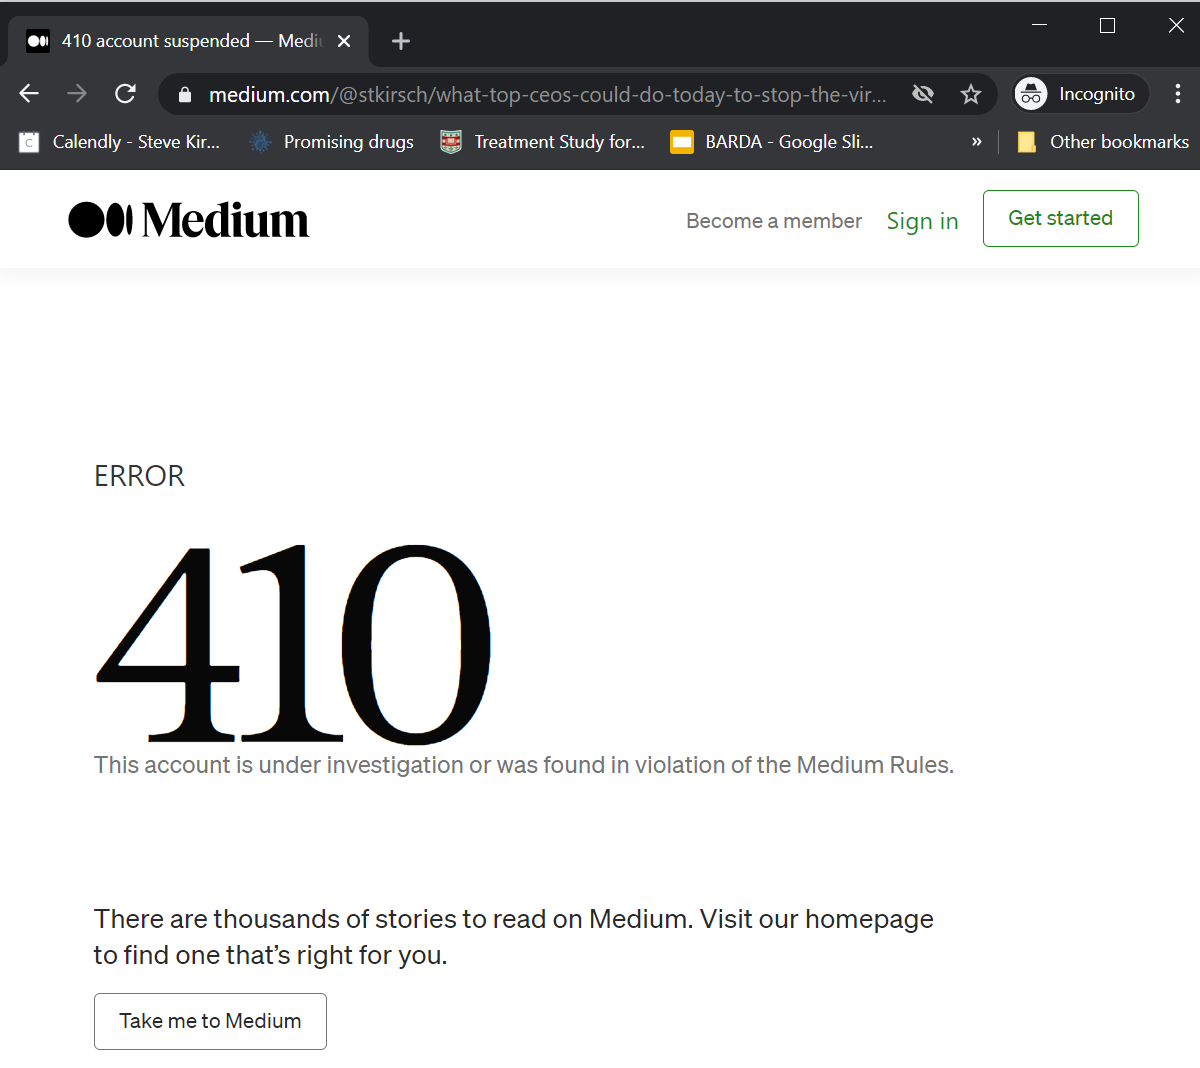Click the Medium favicon in tab
The width and height of the screenshot is (1200, 1068).
38,41
